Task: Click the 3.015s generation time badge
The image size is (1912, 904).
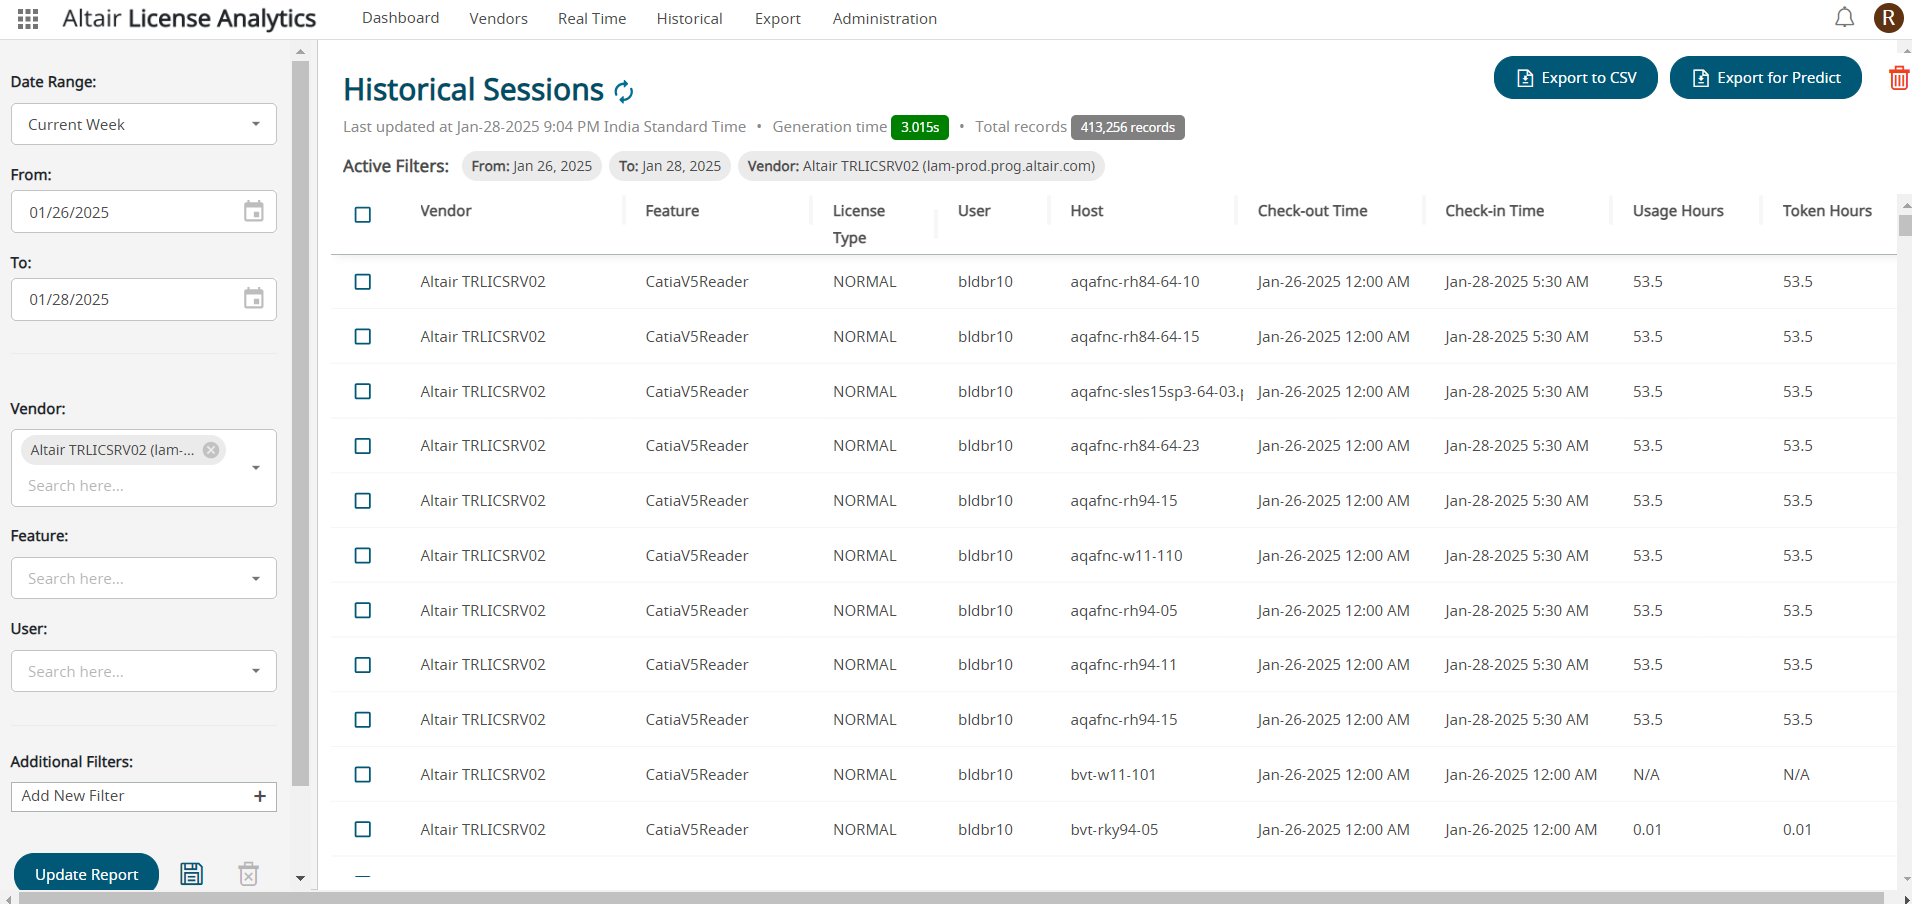Action: coord(920,127)
